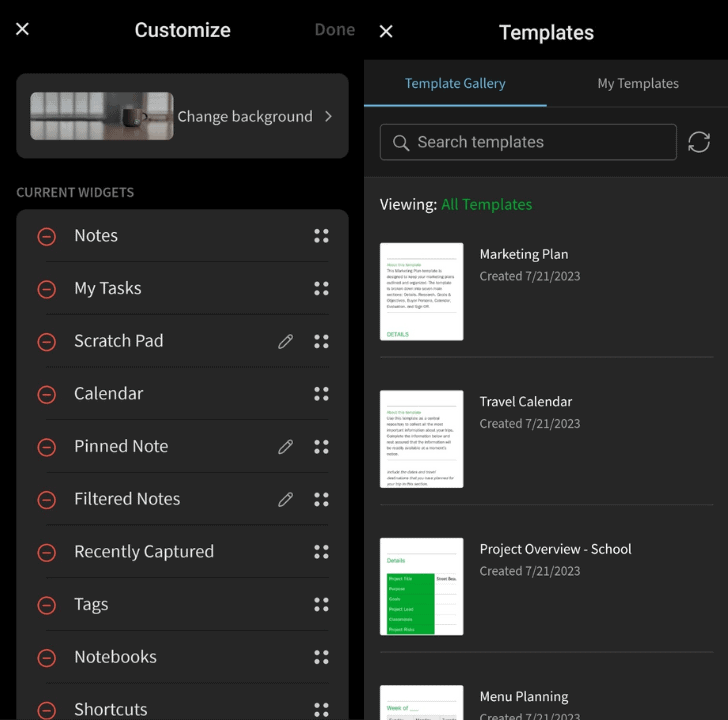Open the All Templates viewing filter
728x720 pixels.
[487, 204]
